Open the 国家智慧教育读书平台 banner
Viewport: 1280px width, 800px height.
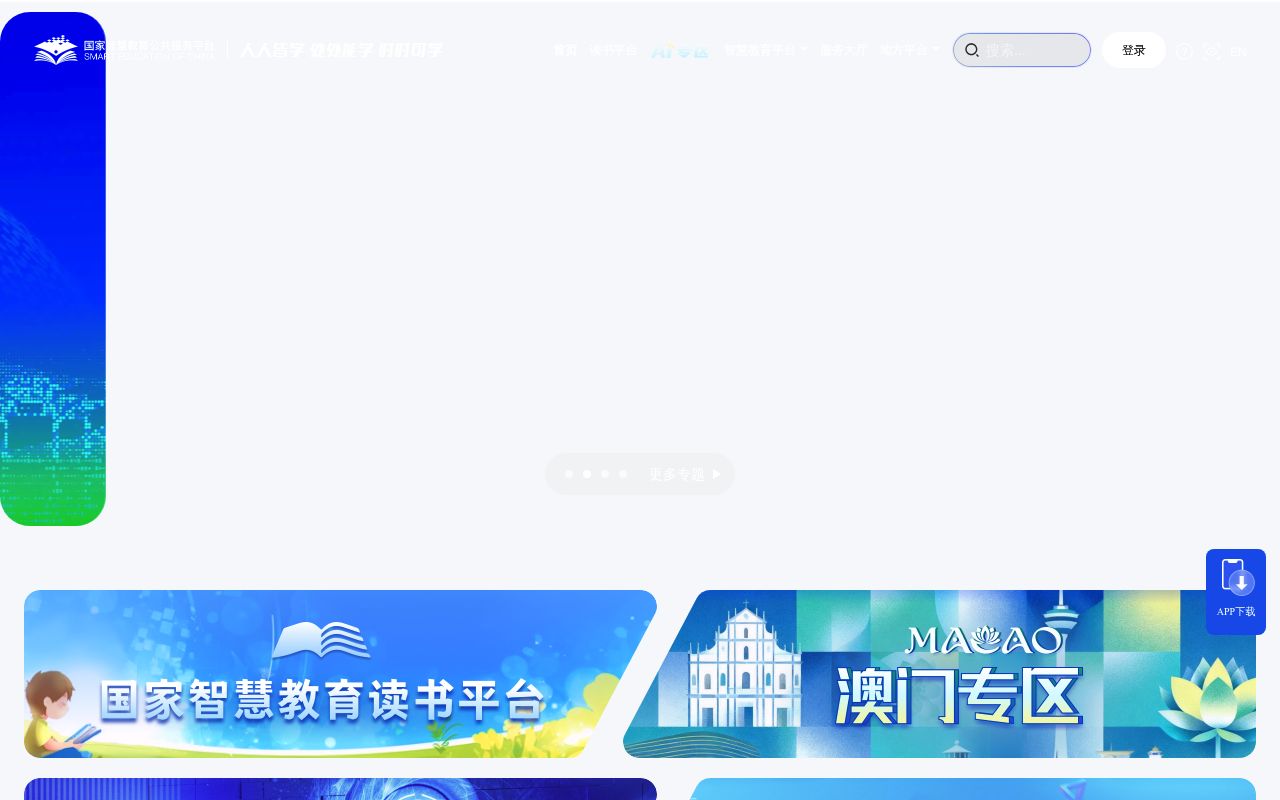[x=340, y=674]
